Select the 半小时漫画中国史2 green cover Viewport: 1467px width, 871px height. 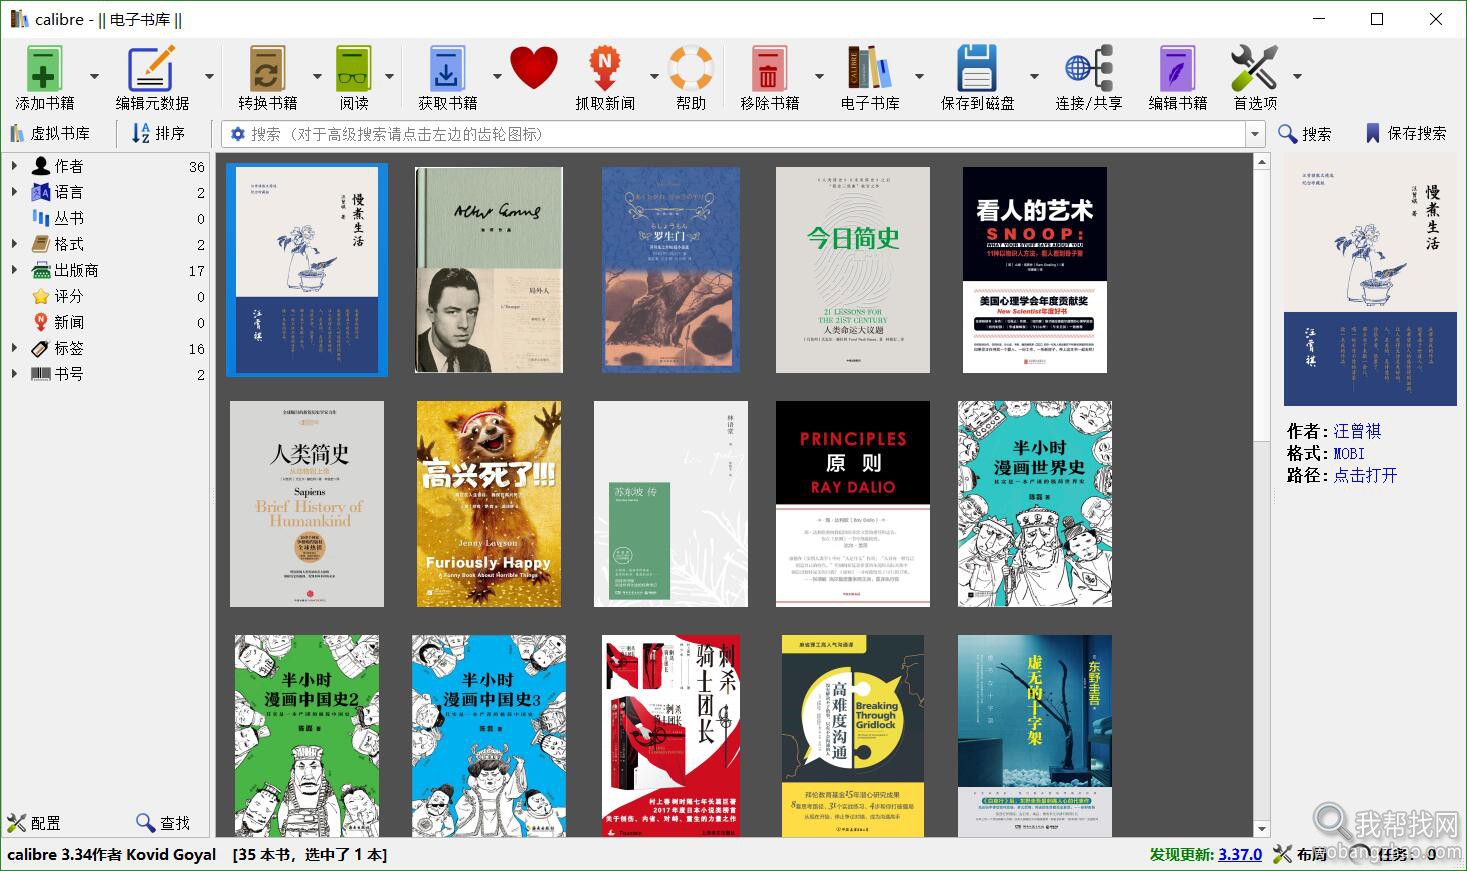(x=307, y=736)
